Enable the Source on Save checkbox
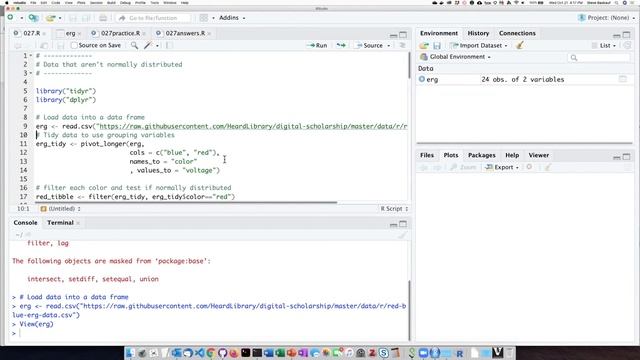This screenshot has height=360, width=640. tap(74, 45)
